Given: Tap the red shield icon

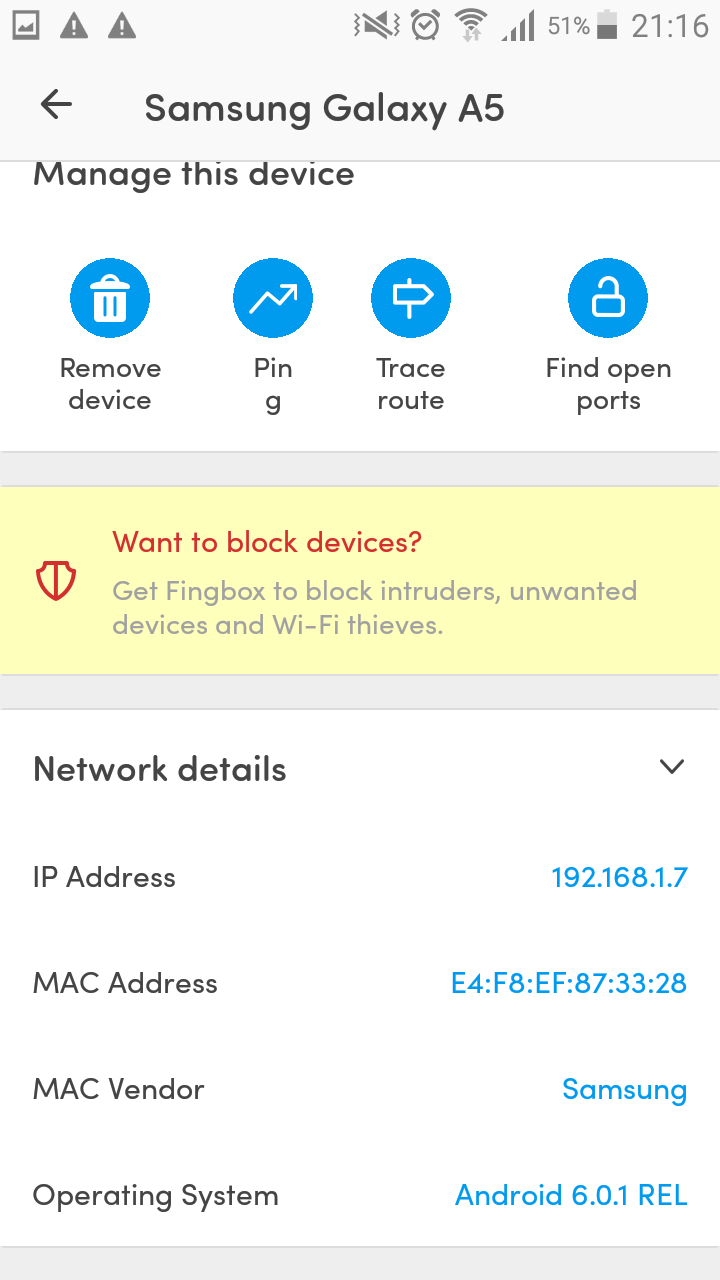Looking at the screenshot, I should 56,581.
